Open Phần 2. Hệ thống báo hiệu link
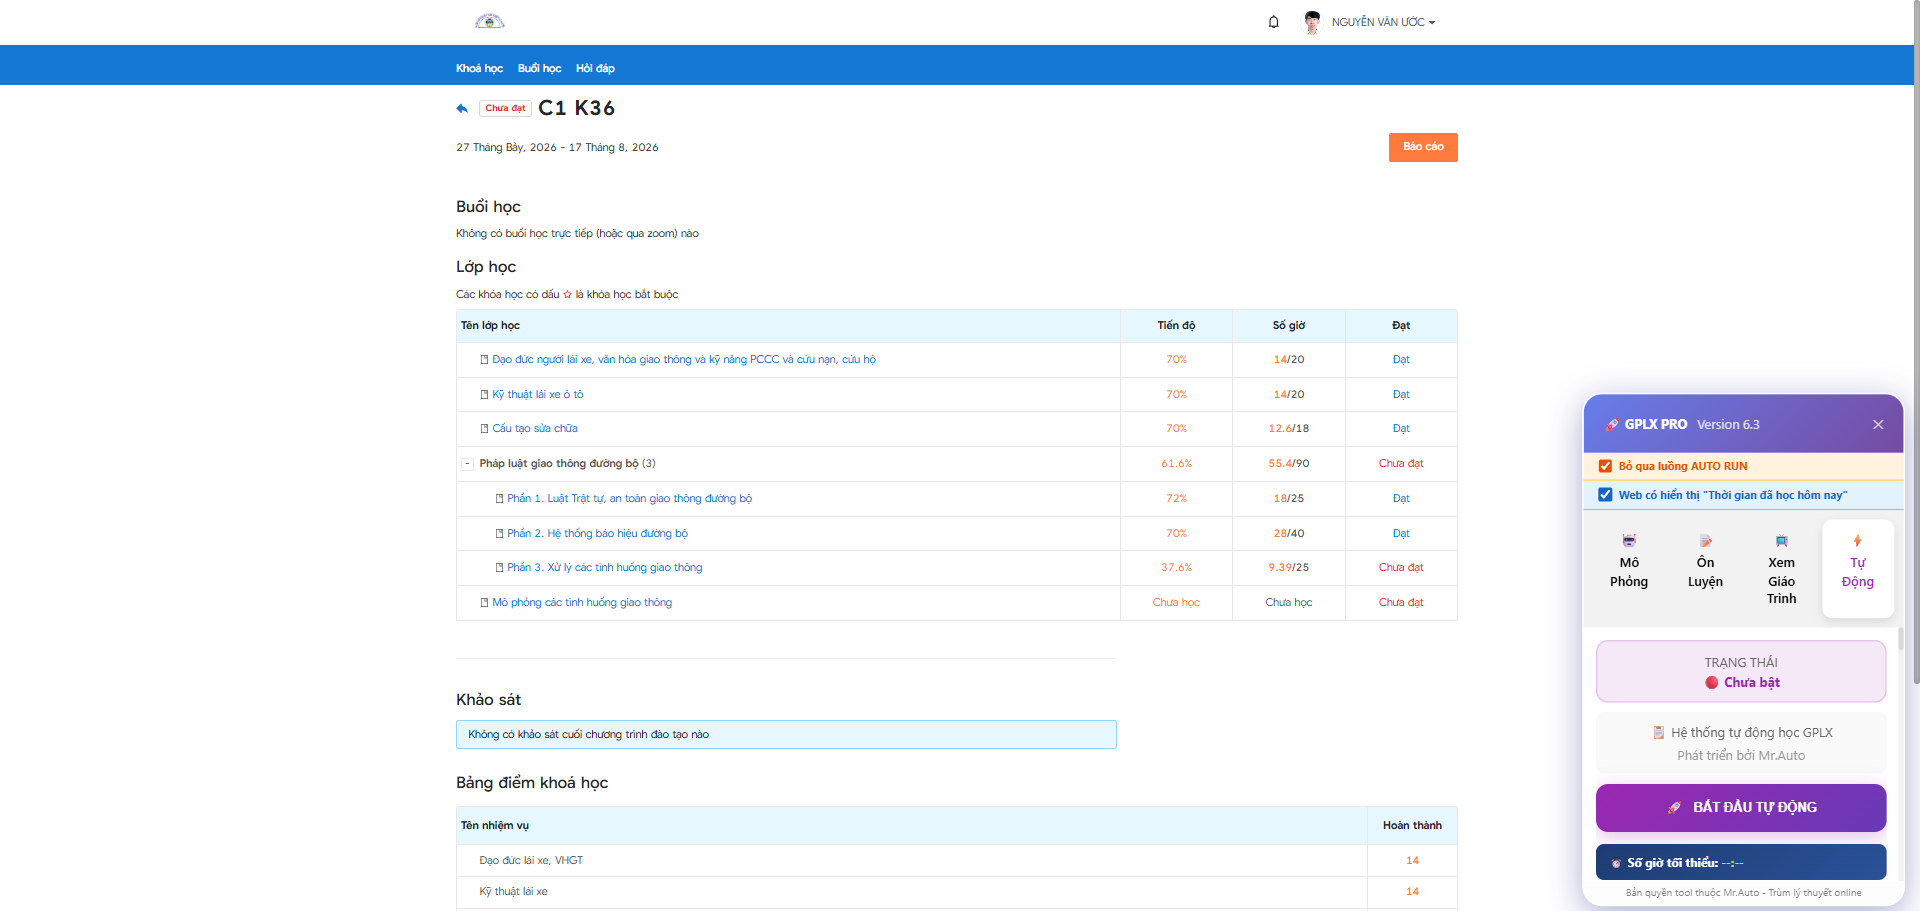Image resolution: width=1920 pixels, height=911 pixels. tap(597, 534)
